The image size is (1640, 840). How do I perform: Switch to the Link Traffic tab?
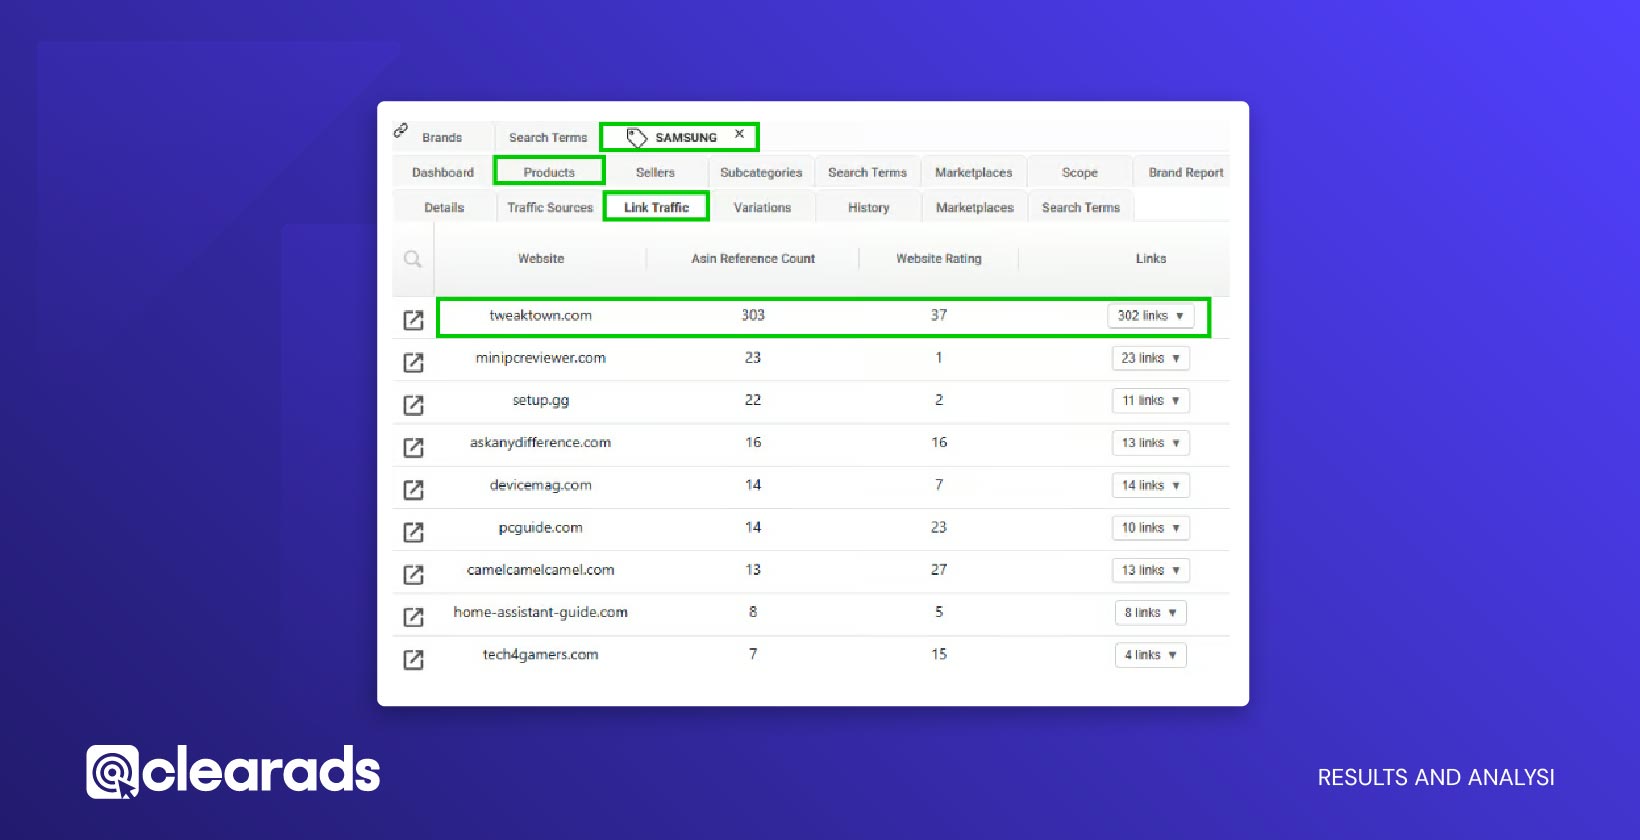[656, 207]
